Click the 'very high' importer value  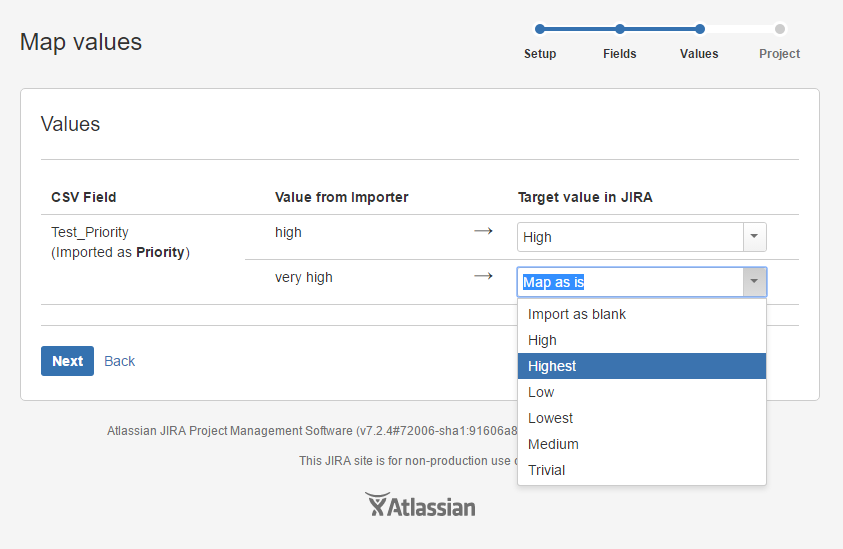point(304,277)
